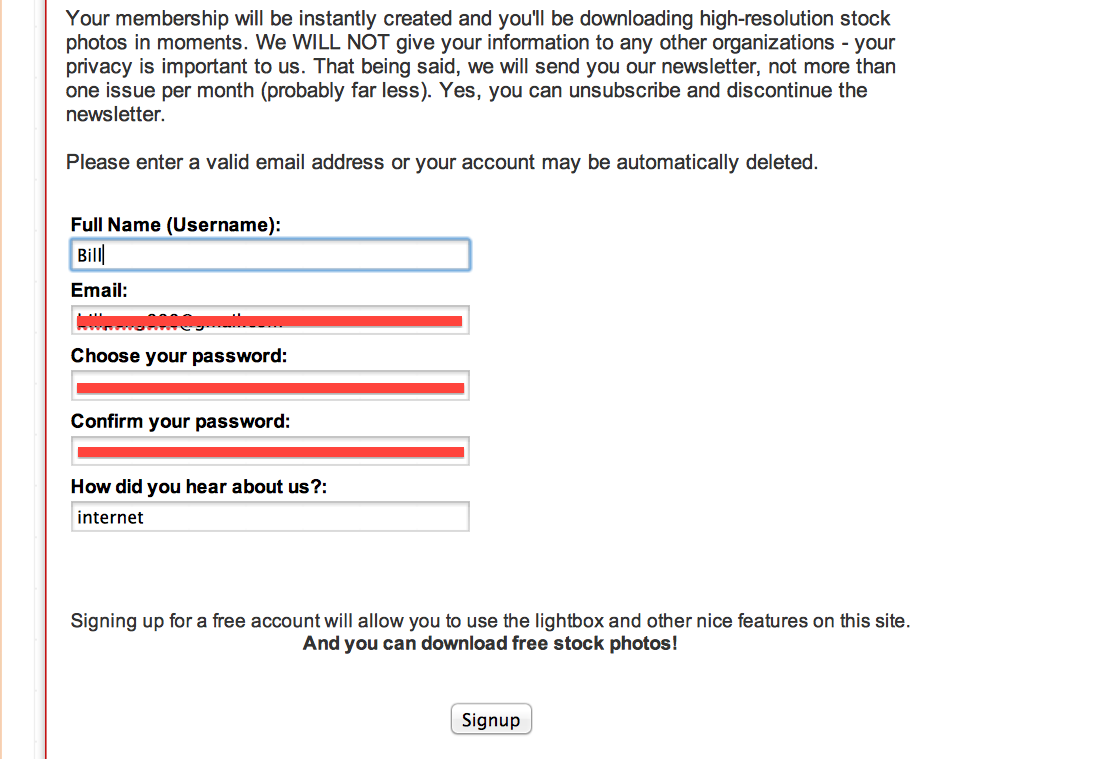Select the Choose your password field
This screenshot has width=1095, height=759.
coord(270,386)
